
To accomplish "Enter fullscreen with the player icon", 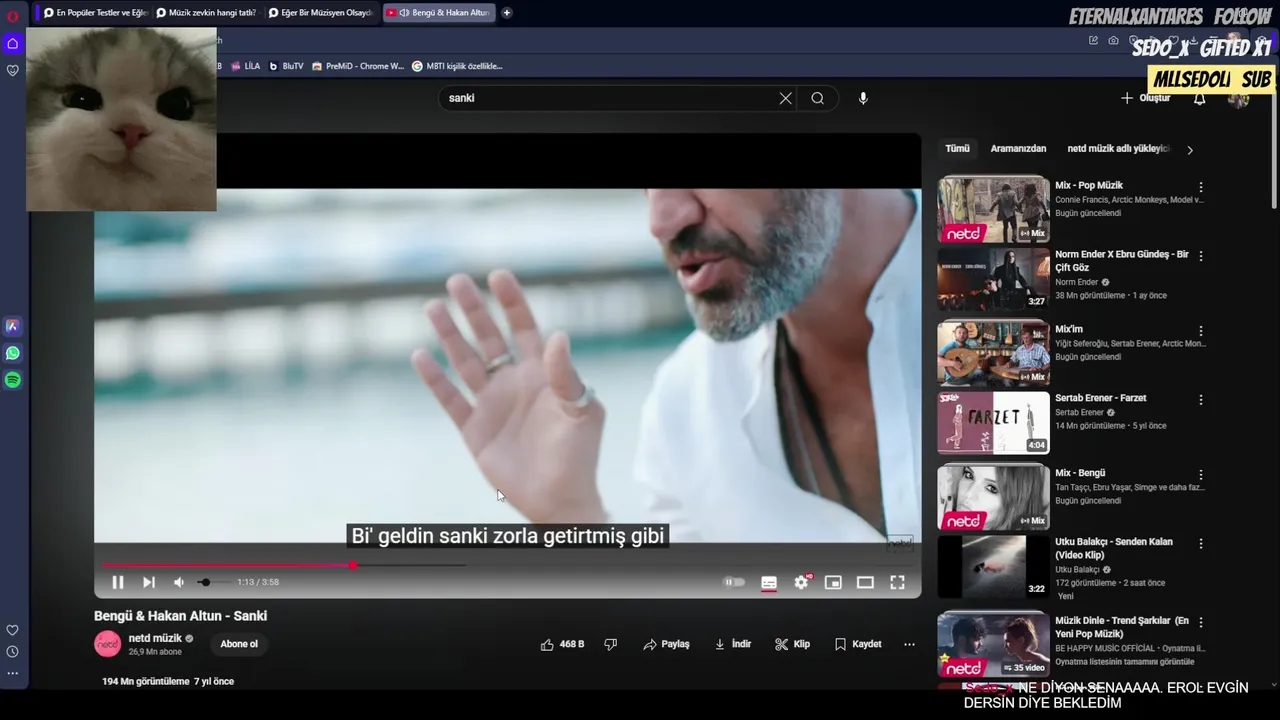I will pos(897,582).
